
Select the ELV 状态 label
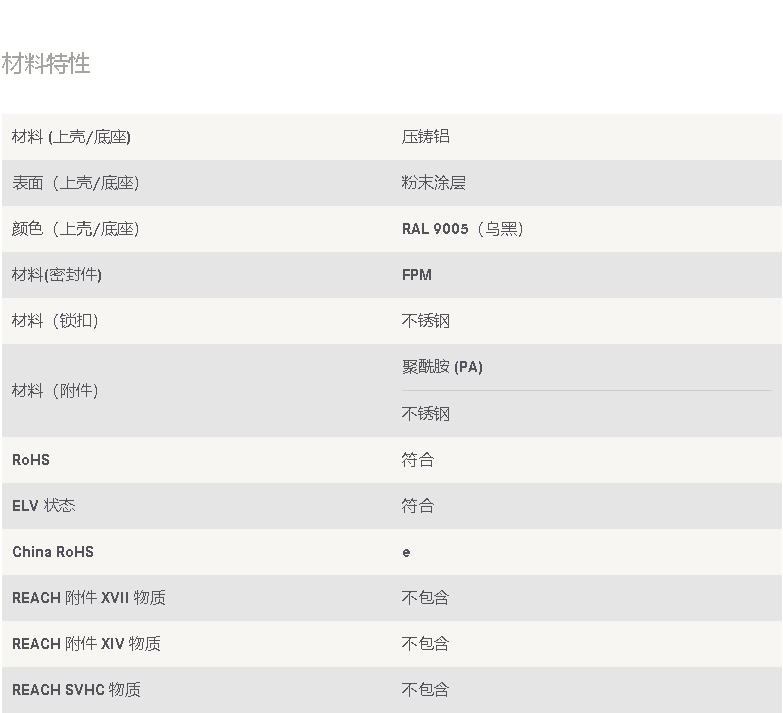coord(44,506)
